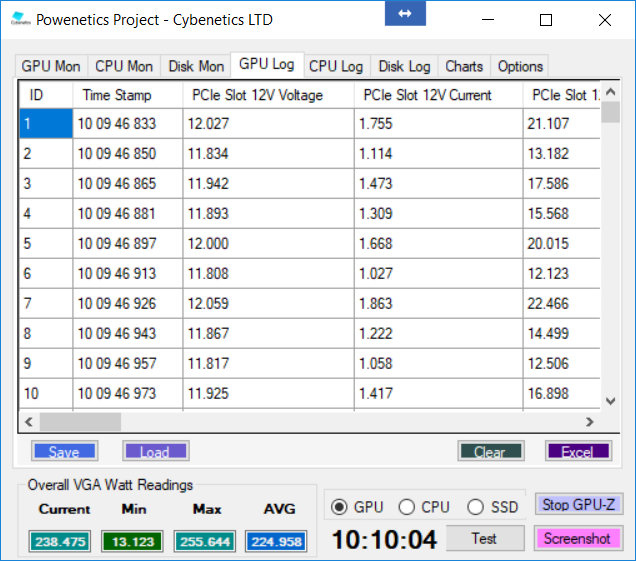Screen dimensions: 636x561
Task: Click the cell showing 22.466
Action: click(x=561, y=303)
